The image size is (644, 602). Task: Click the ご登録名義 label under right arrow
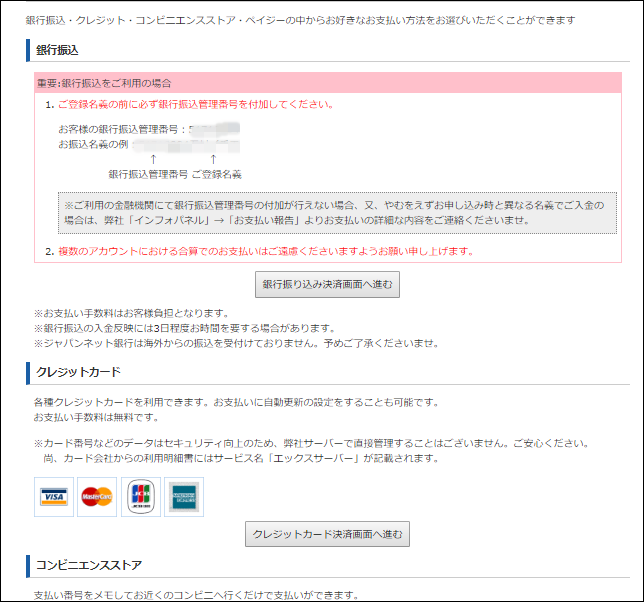coord(216,174)
